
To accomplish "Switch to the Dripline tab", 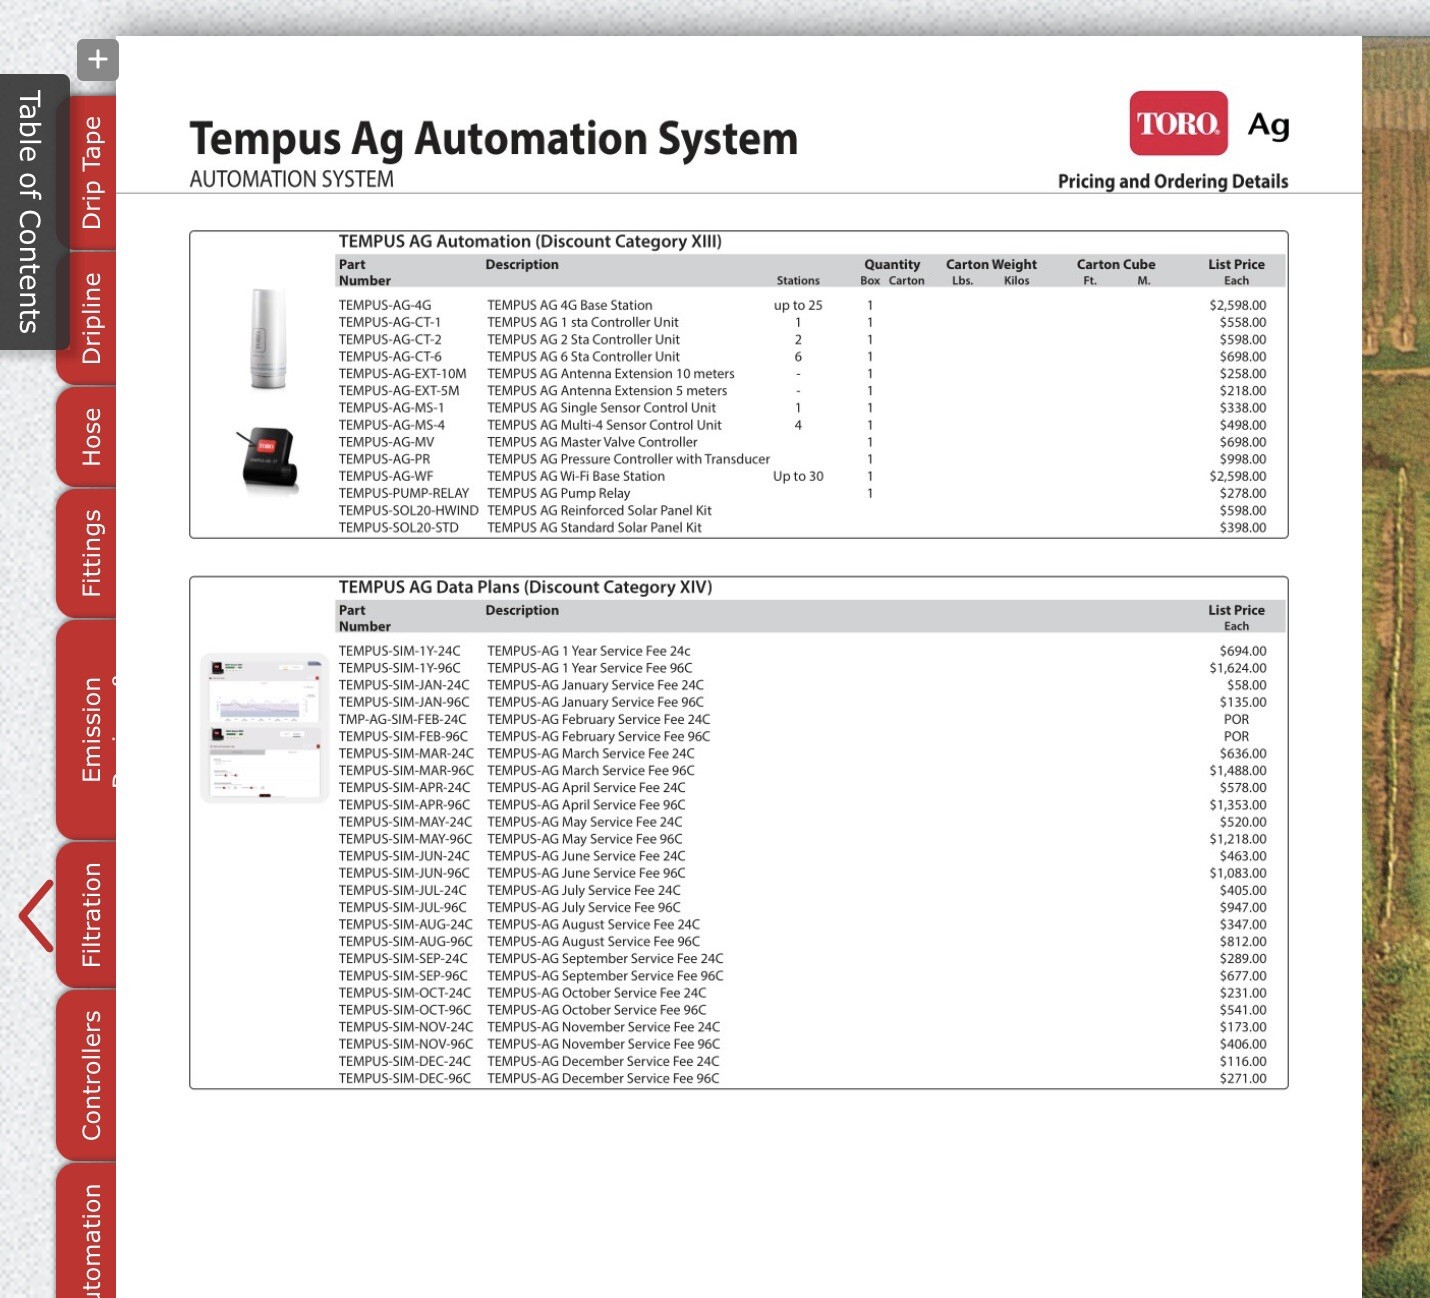I will pyautogui.click(x=90, y=318).
